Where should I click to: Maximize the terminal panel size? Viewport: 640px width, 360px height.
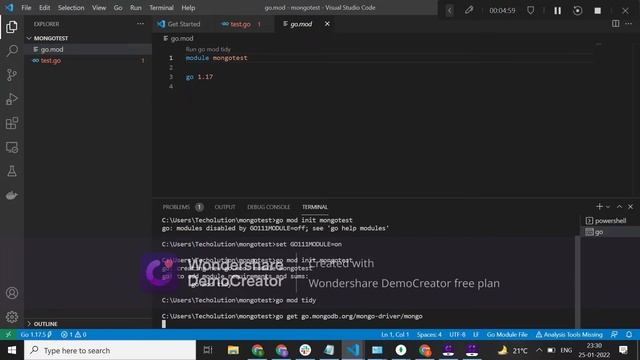coord(619,207)
